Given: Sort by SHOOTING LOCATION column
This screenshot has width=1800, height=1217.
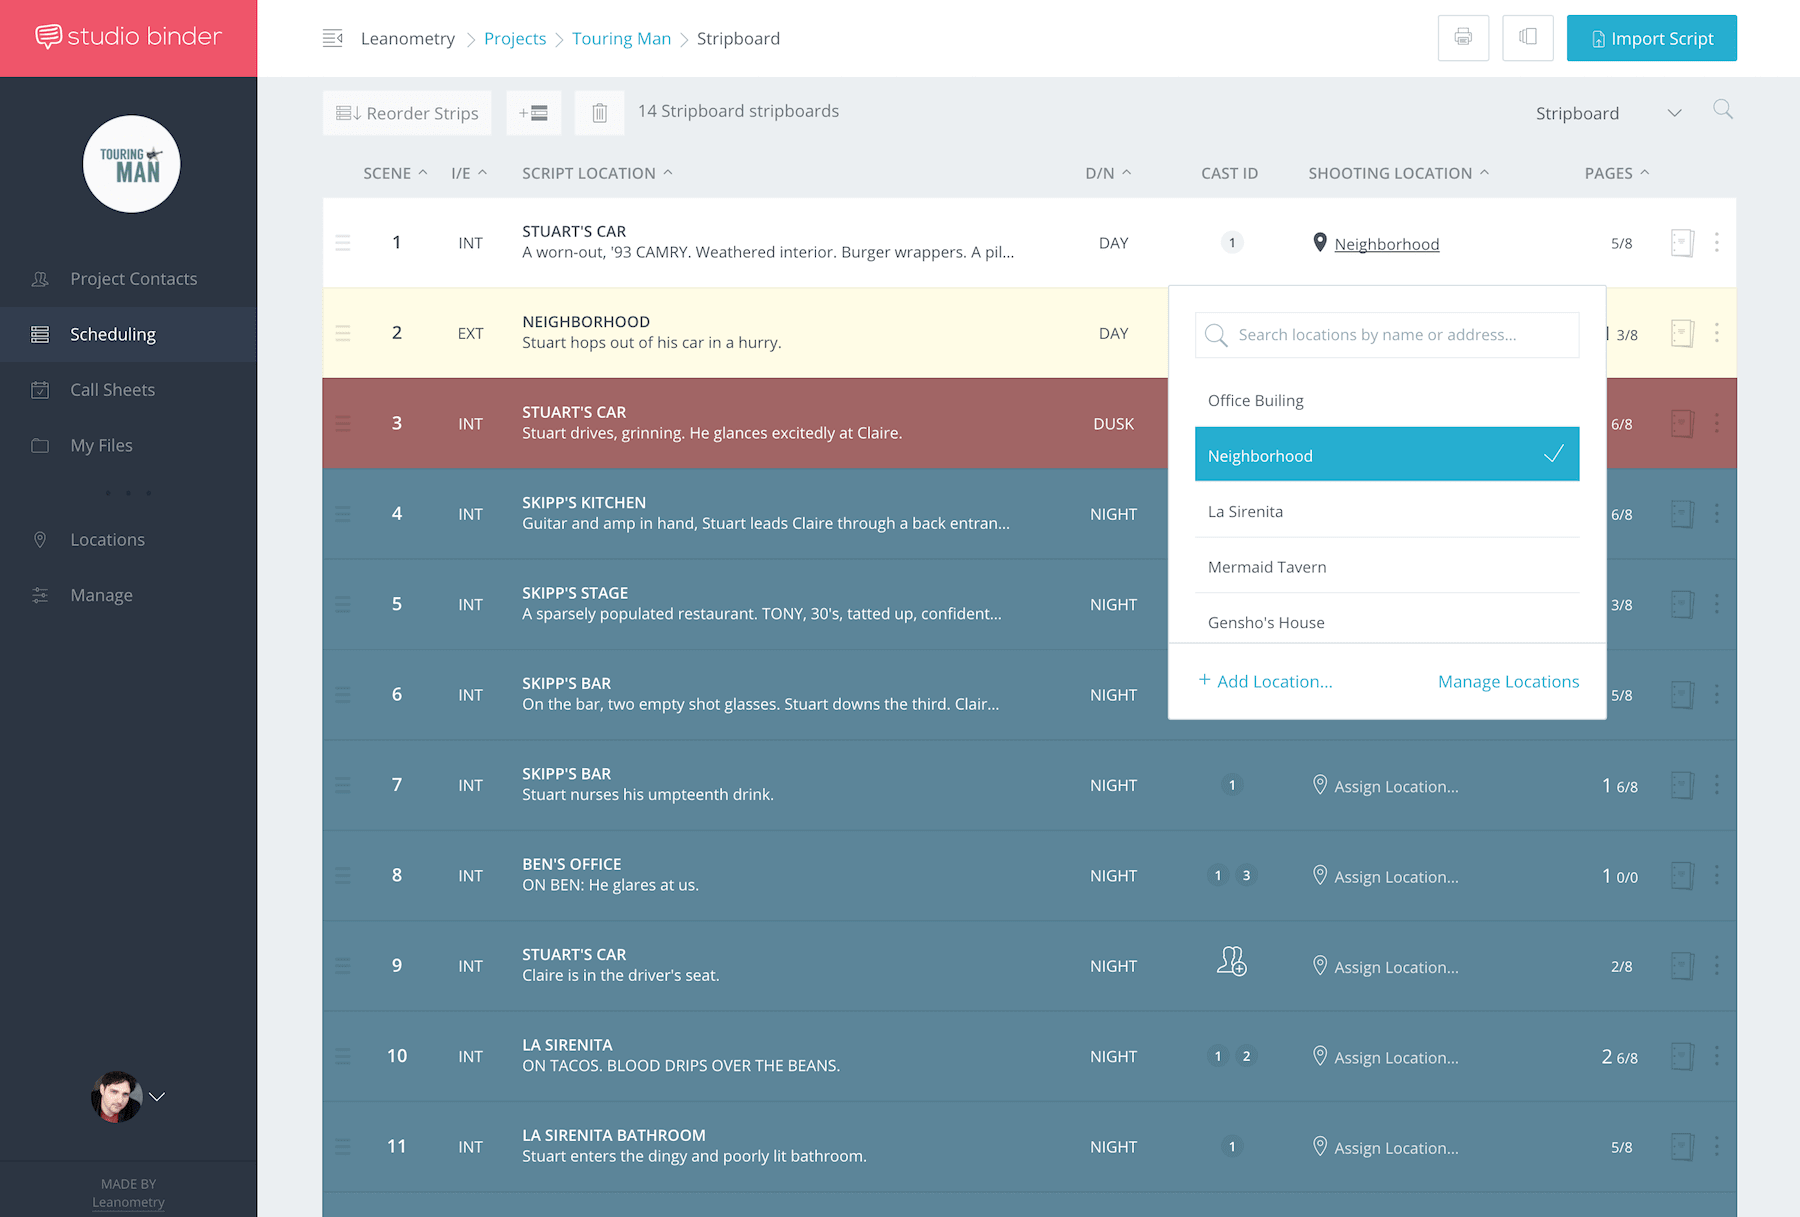Looking at the screenshot, I should pyautogui.click(x=1398, y=173).
